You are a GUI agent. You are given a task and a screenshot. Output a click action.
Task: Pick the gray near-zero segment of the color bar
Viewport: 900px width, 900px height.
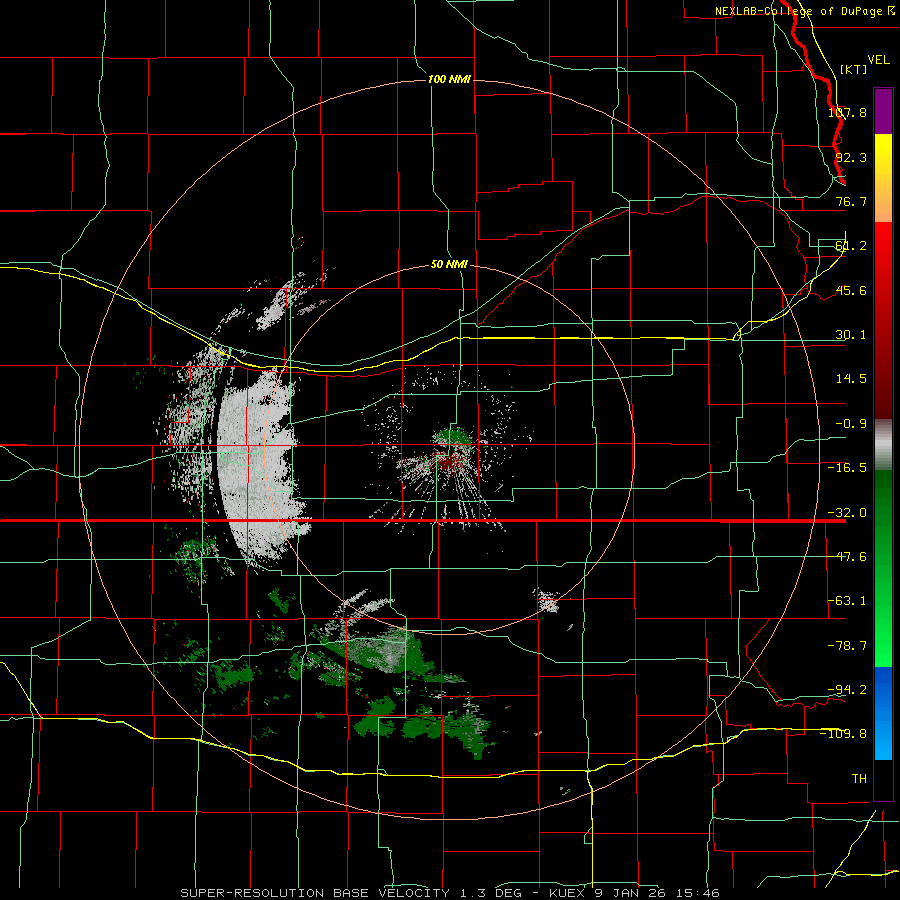pos(883,445)
